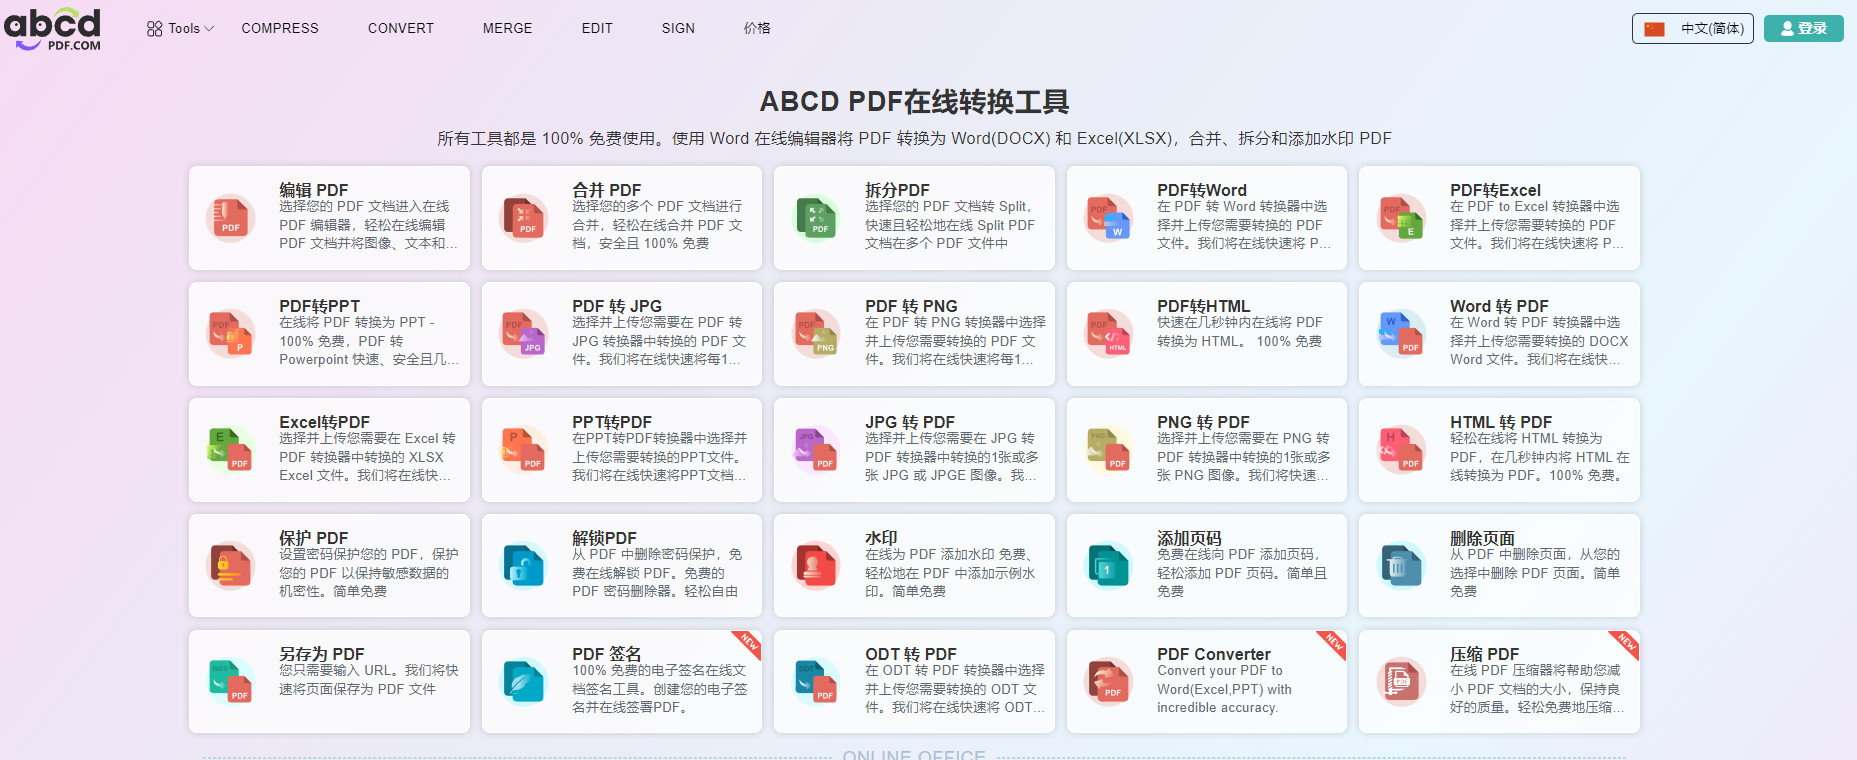Click the PDF 转 JPG tool icon

click(x=524, y=334)
